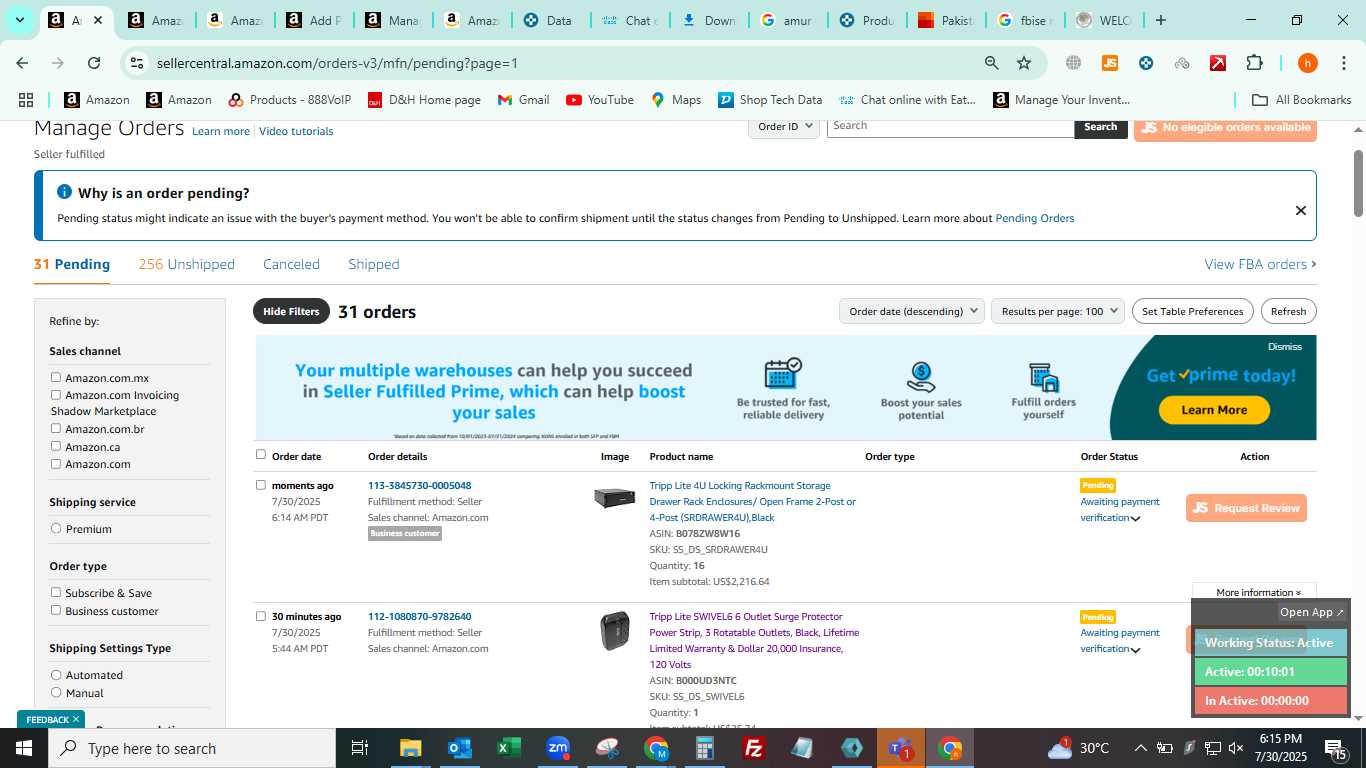Image resolution: width=1366 pixels, height=768 pixels.
Task: Open Outlook from the taskbar
Action: tap(459, 748)
